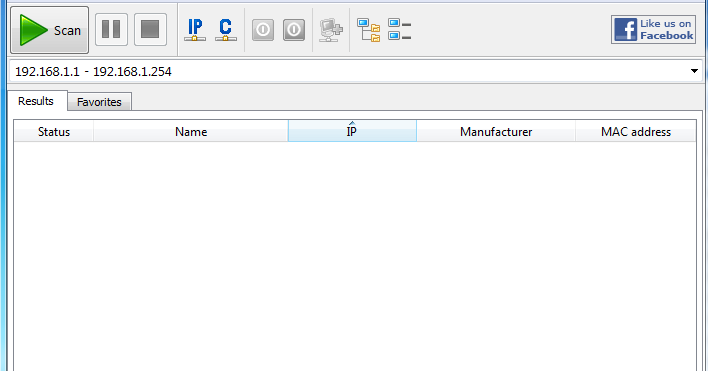Click the tree with folders icon

click(368, 30)
